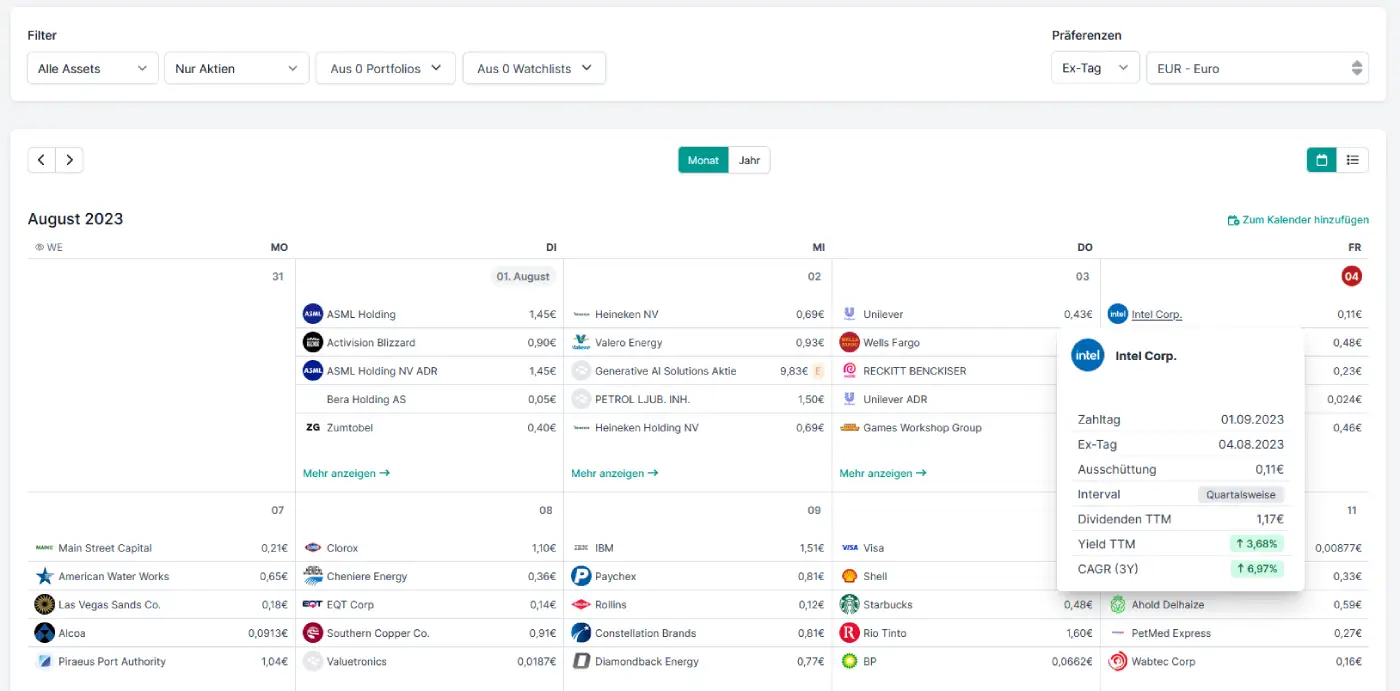Click the Wells Fargo logo icon

[852, 342]
